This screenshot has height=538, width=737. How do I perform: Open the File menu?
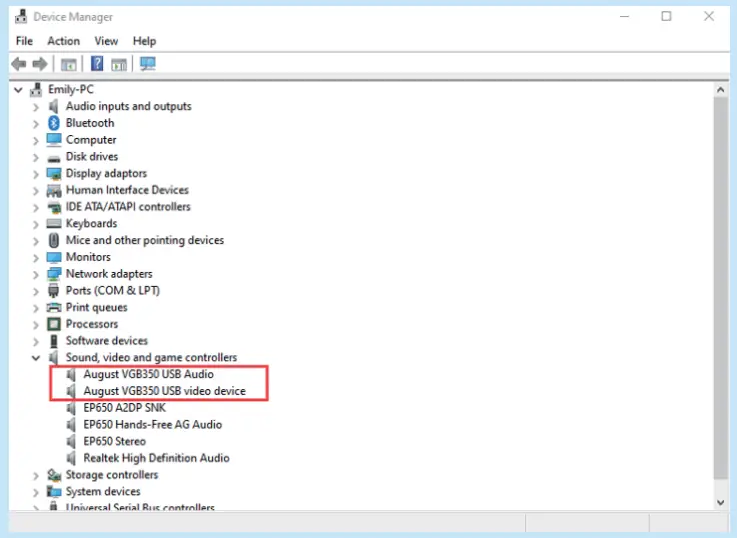click(24, 41)
